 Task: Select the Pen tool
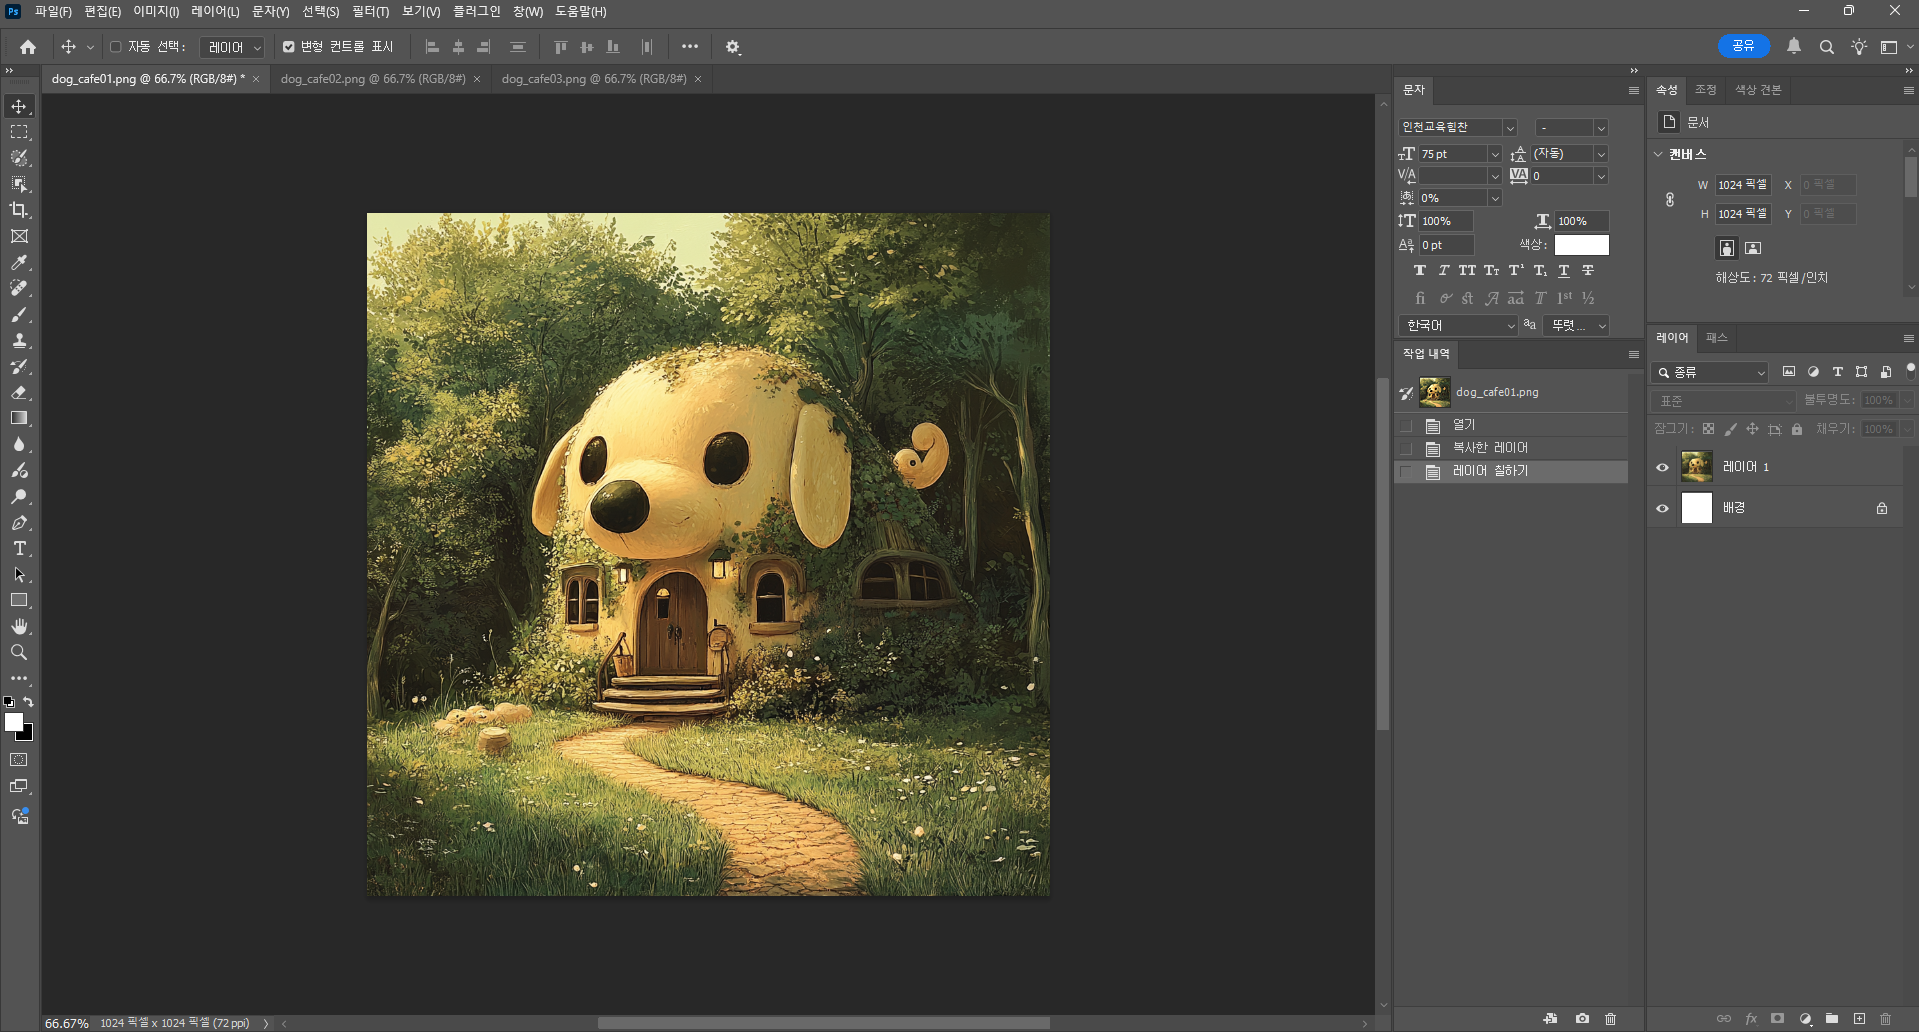tap(19, 522)
